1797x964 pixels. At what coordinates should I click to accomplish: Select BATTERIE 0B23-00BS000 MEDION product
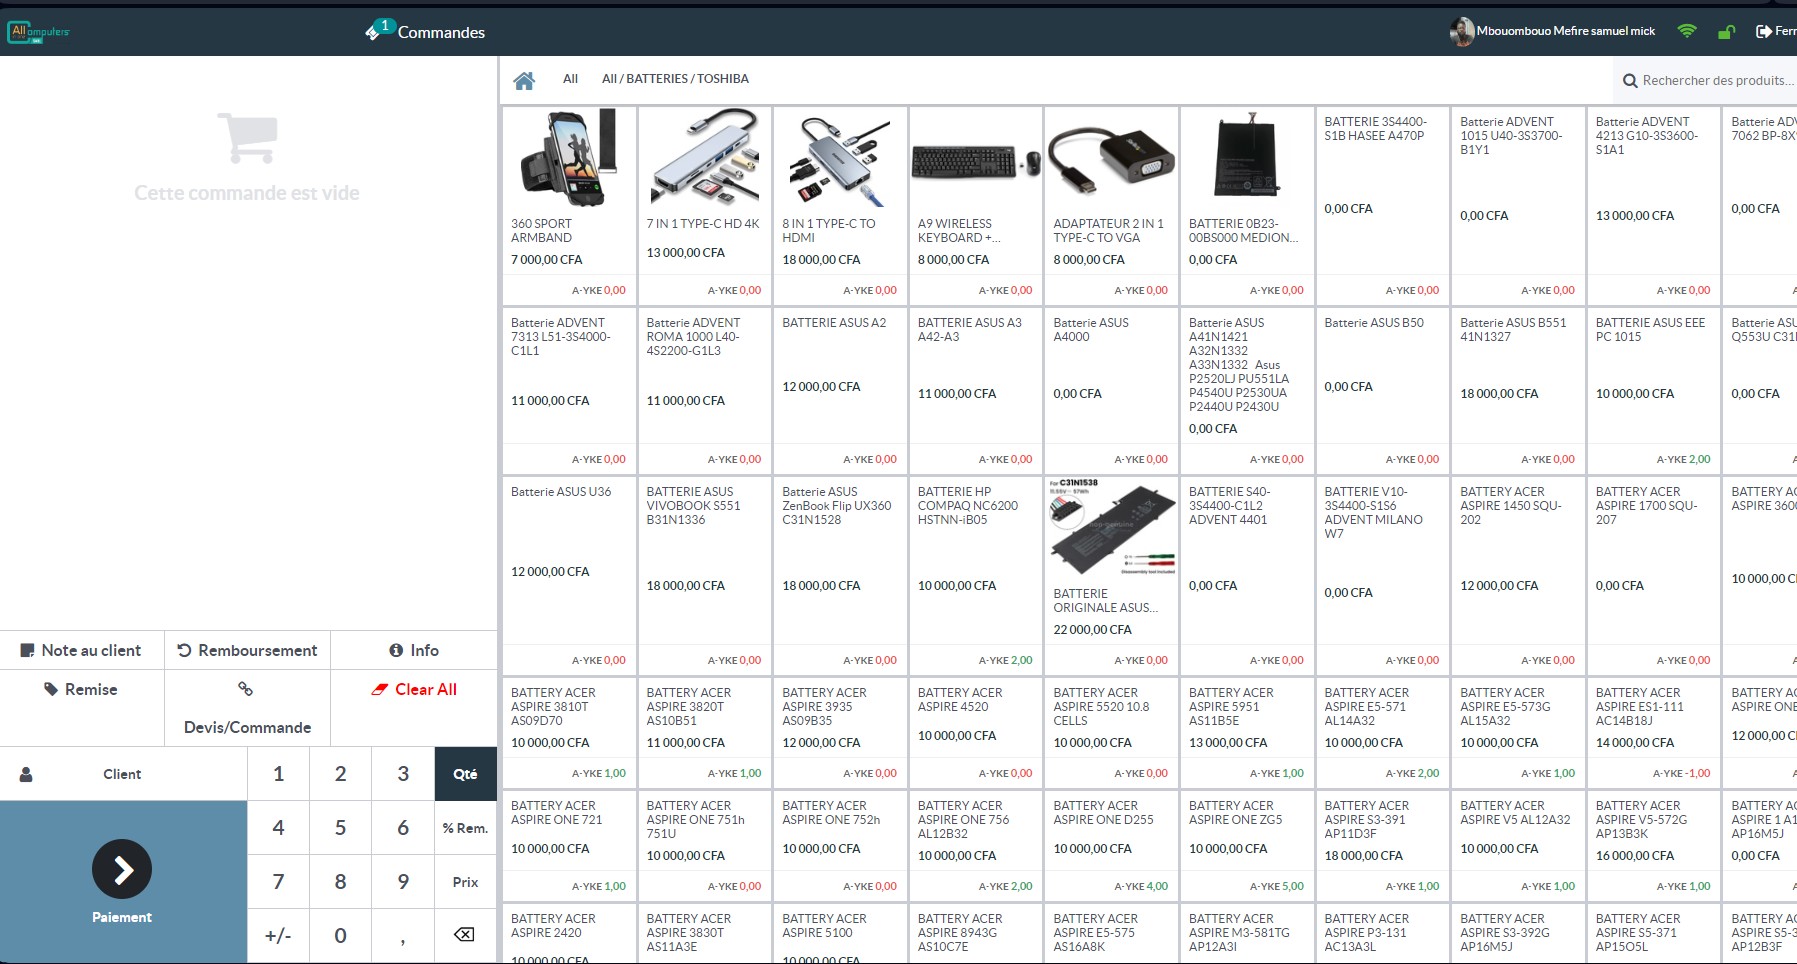click(1246, 205)
